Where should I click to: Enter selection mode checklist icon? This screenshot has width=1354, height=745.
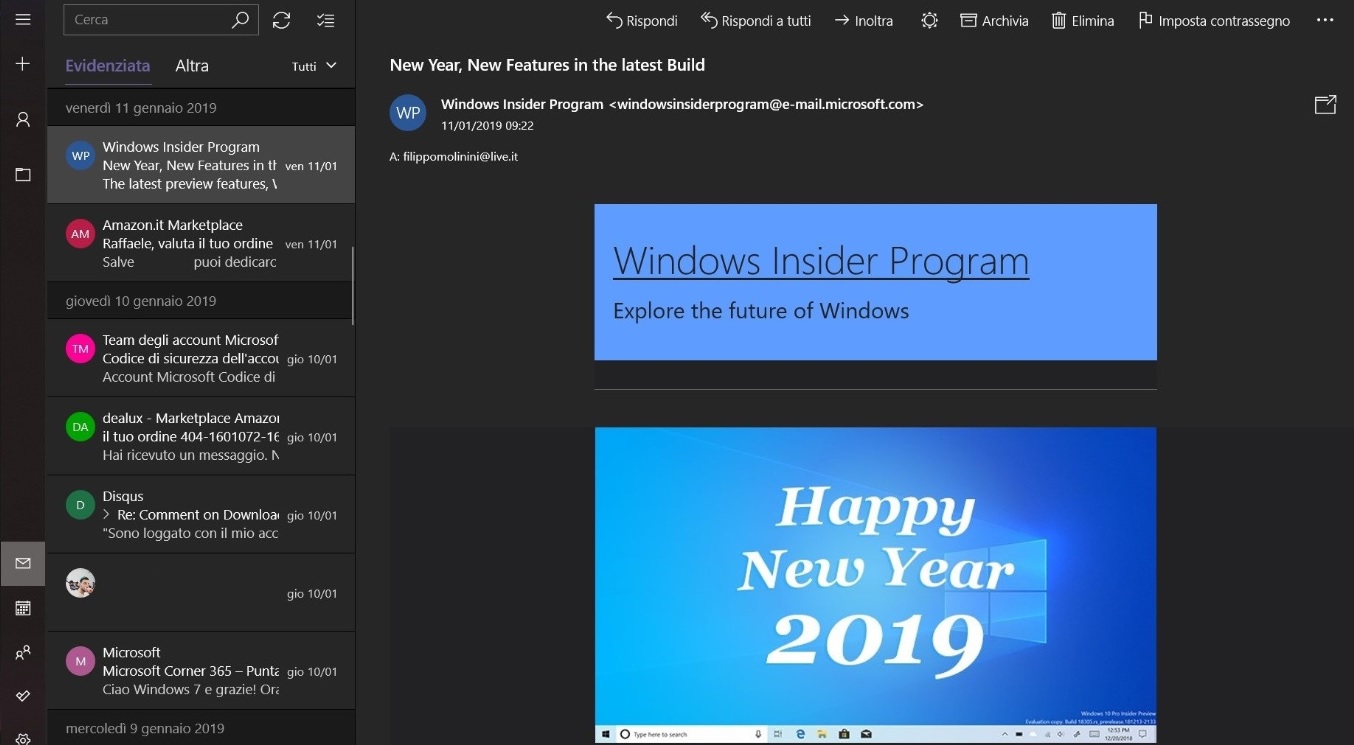325,20
